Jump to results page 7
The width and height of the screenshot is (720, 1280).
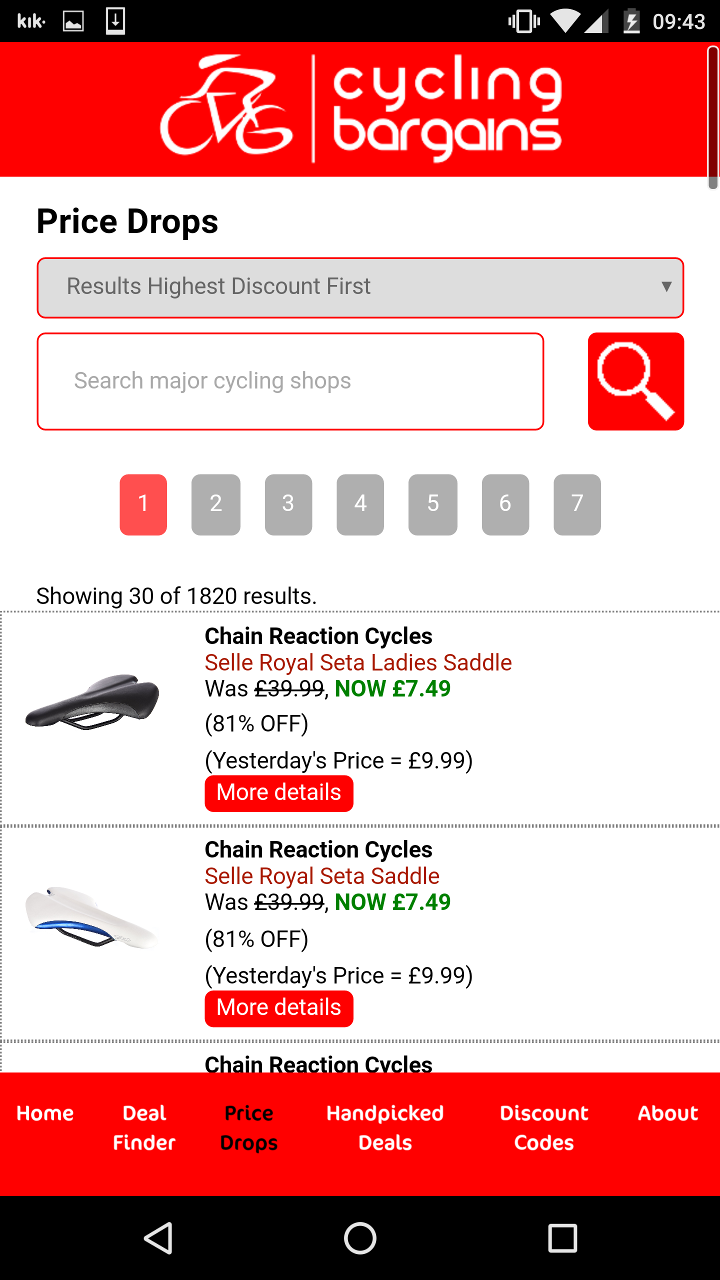577,504
